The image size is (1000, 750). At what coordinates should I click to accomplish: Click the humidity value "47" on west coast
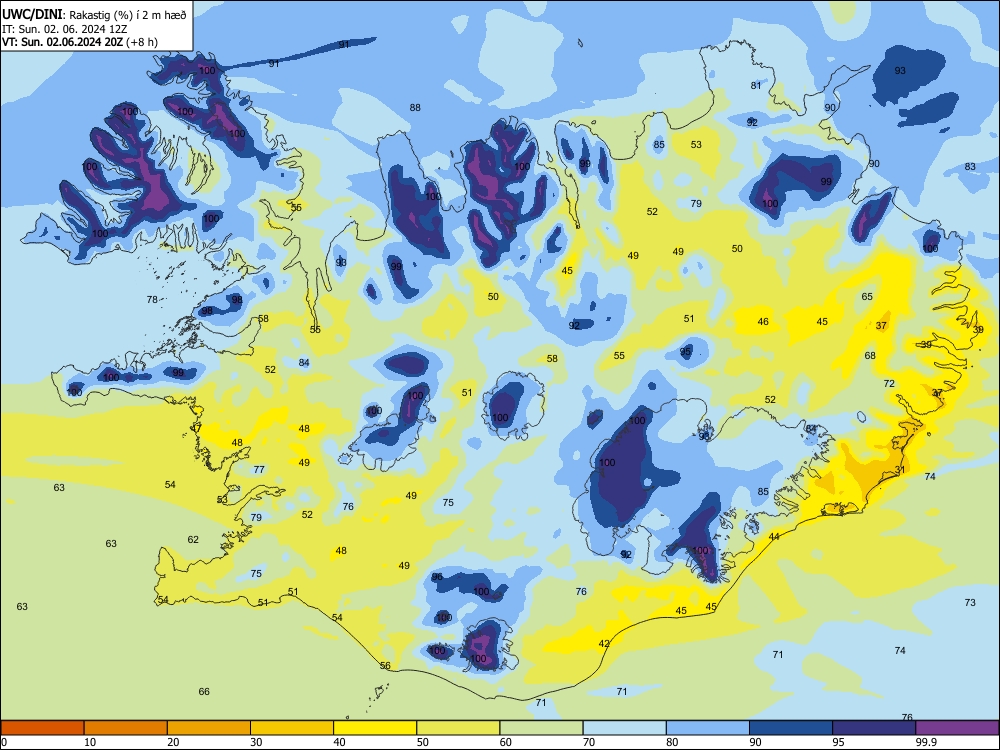tap(196, 429)
